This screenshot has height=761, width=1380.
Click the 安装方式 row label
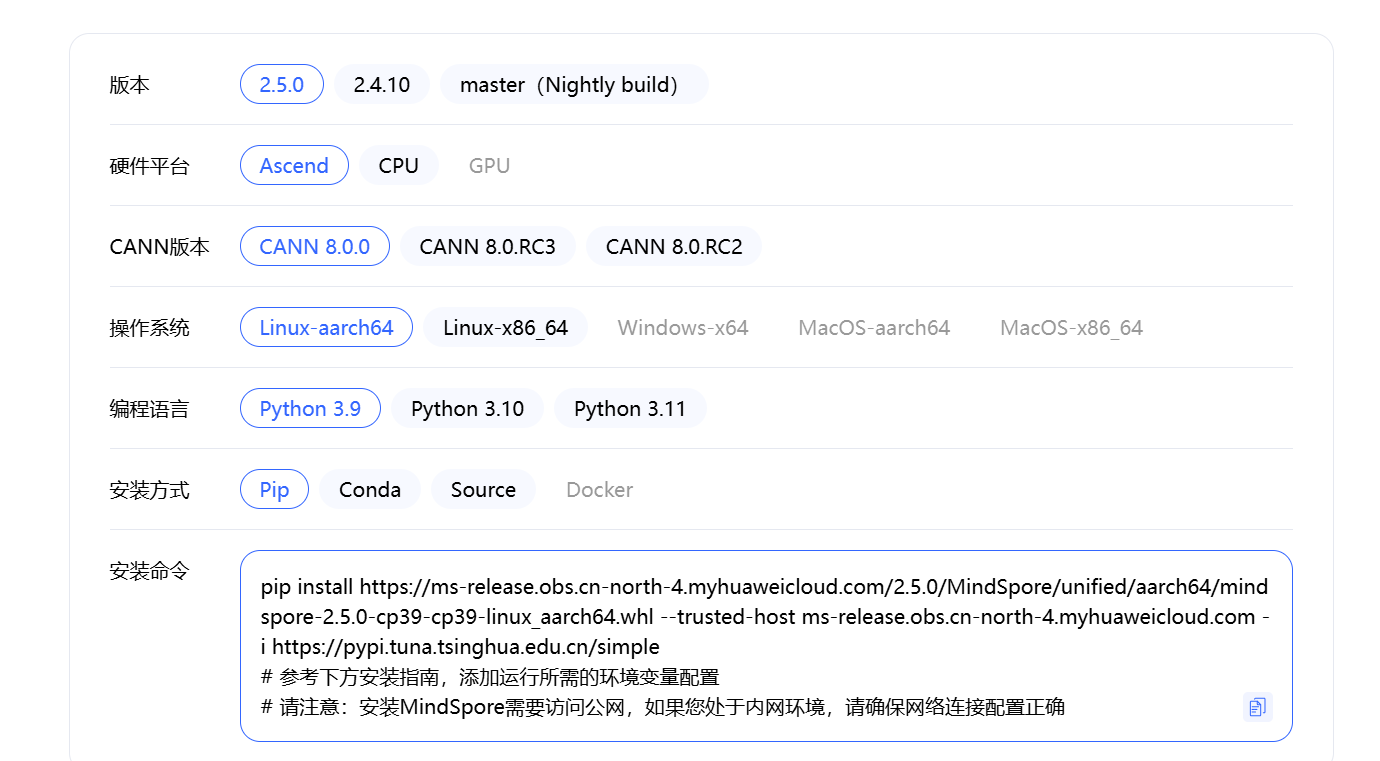tap(149, 490)
